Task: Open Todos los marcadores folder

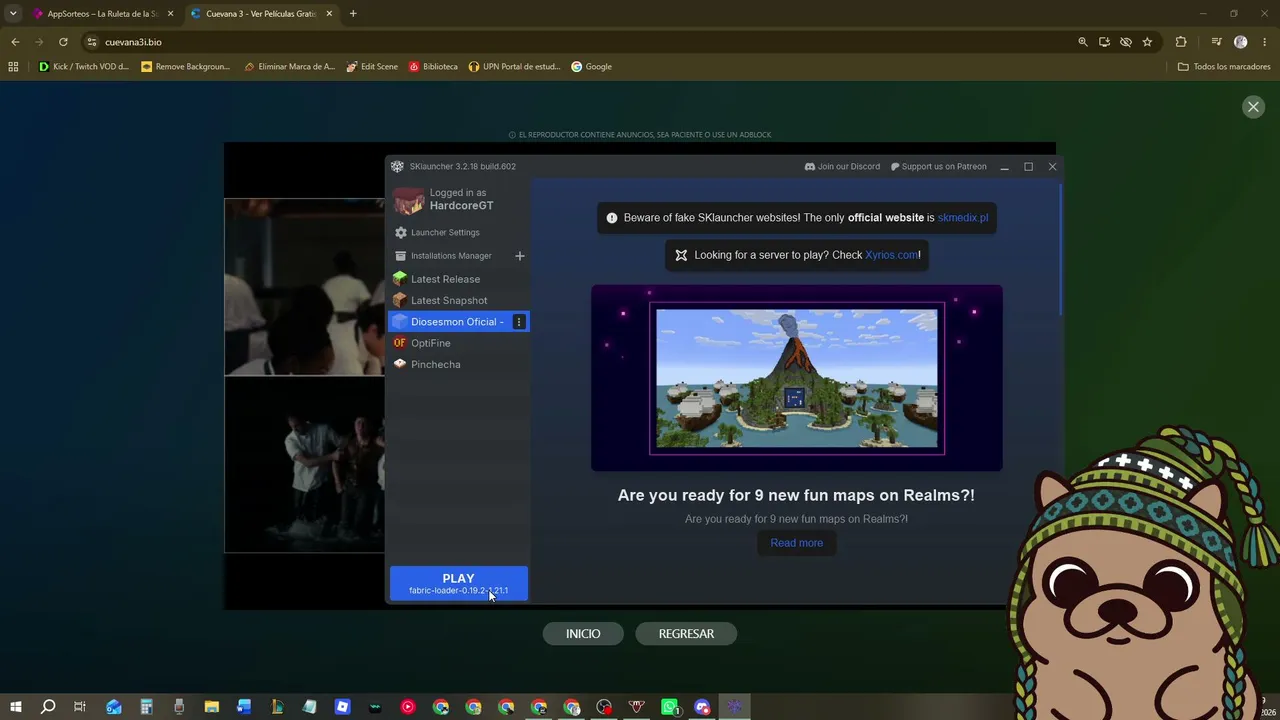Action: 1224,67
